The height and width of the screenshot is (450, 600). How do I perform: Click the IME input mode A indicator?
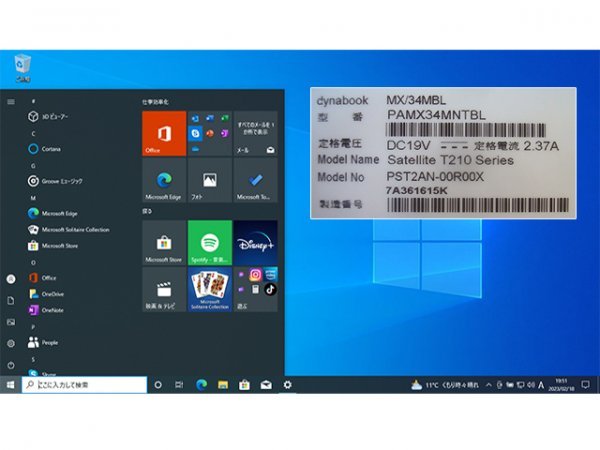tap(541, 385)
